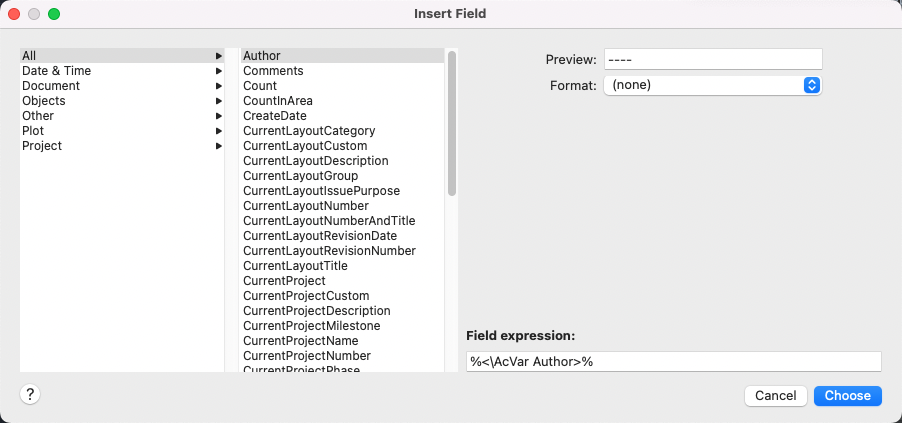This screenshot has height=423, width=902.
Task: Click the Choose button
Action: (847, 396)
